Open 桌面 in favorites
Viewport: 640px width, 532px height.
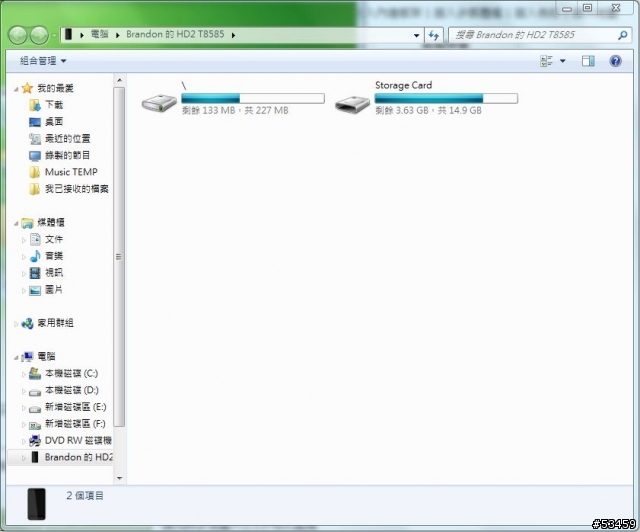pyautogui.click(x=54, y=122)
